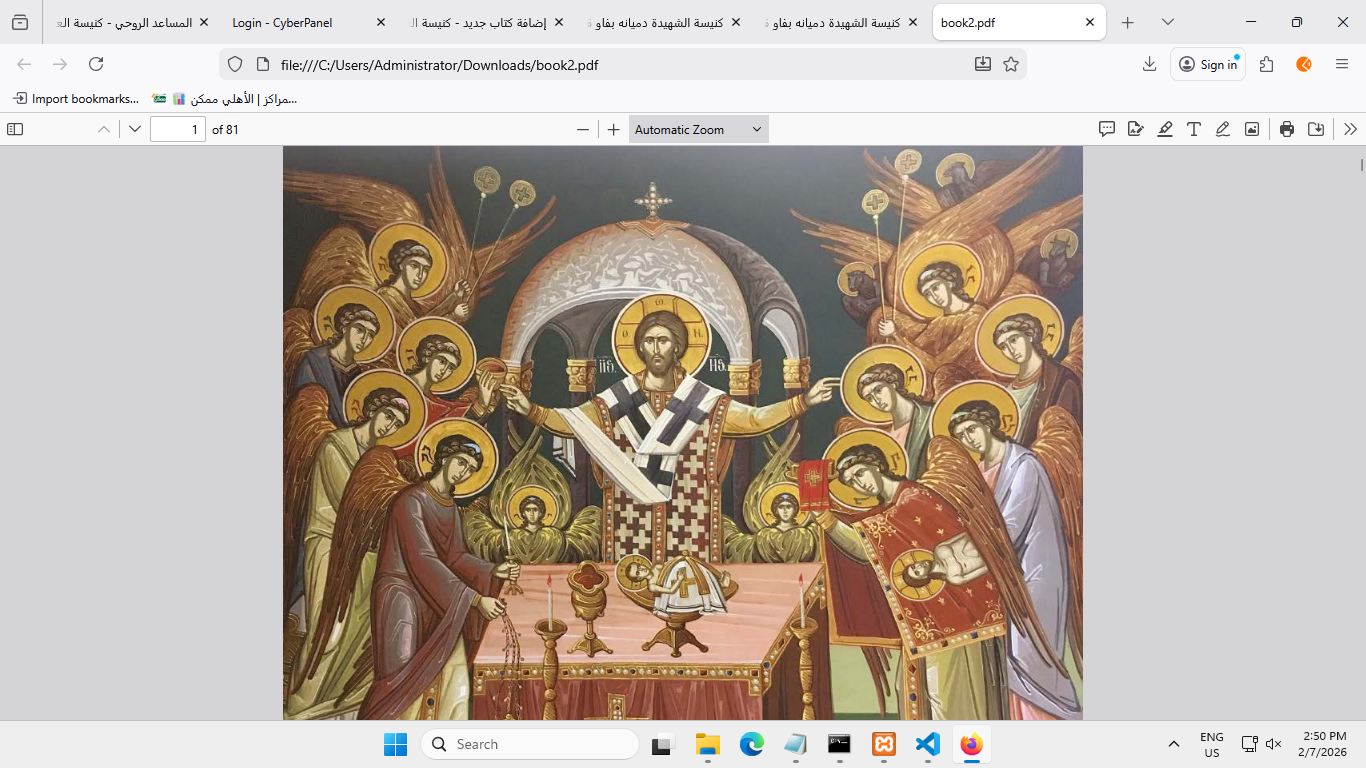Open Firefox application hamburger menu
Screen dimensions: 1366x768
1342,64
